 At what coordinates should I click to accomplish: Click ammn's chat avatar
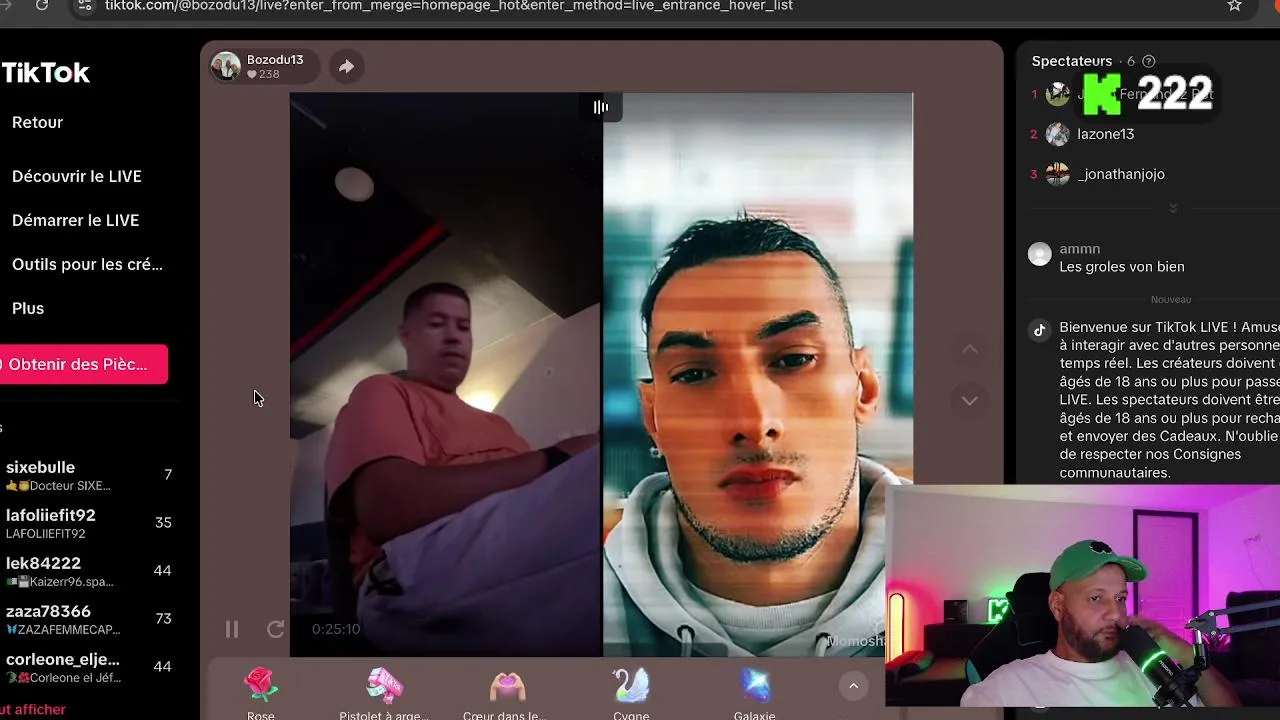click(x=1040, y=254)
